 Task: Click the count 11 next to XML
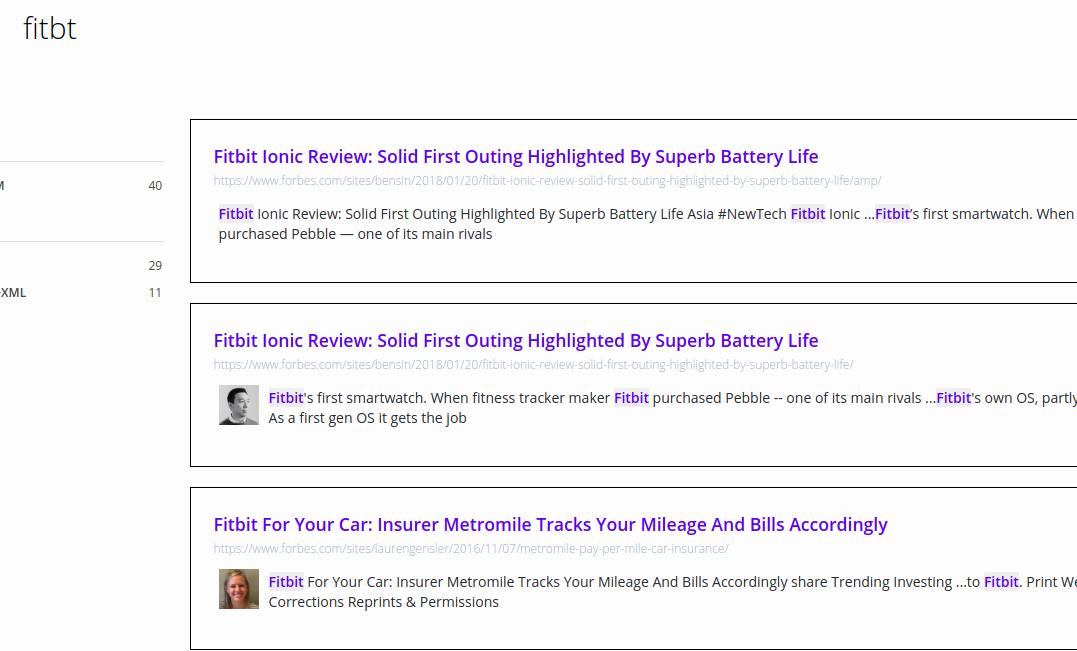(155, 292)
